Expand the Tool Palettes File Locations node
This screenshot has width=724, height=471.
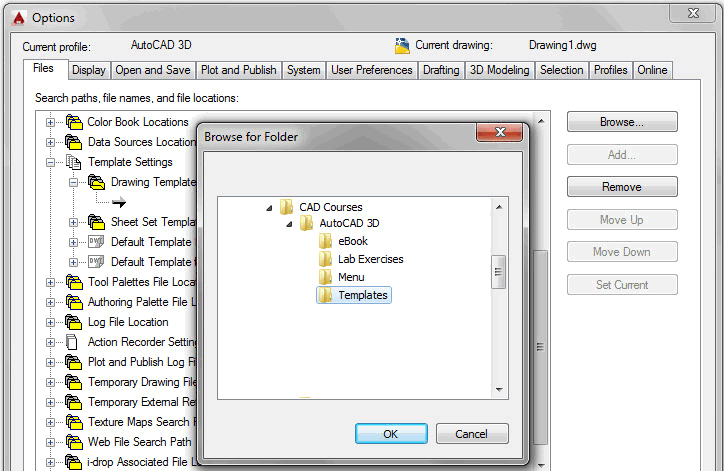click(50, 283)
